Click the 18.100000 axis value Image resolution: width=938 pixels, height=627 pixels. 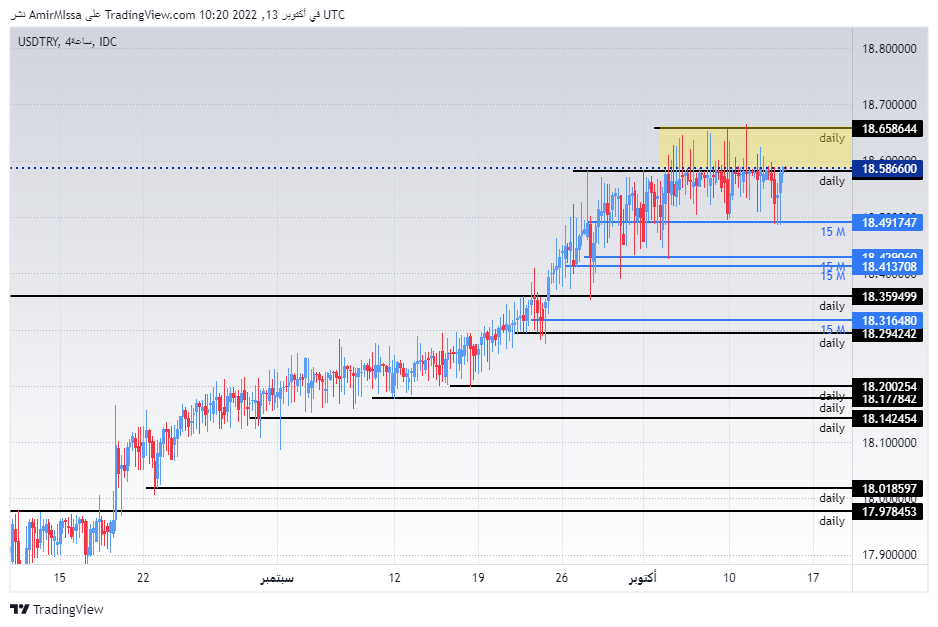tap(889, 443)
